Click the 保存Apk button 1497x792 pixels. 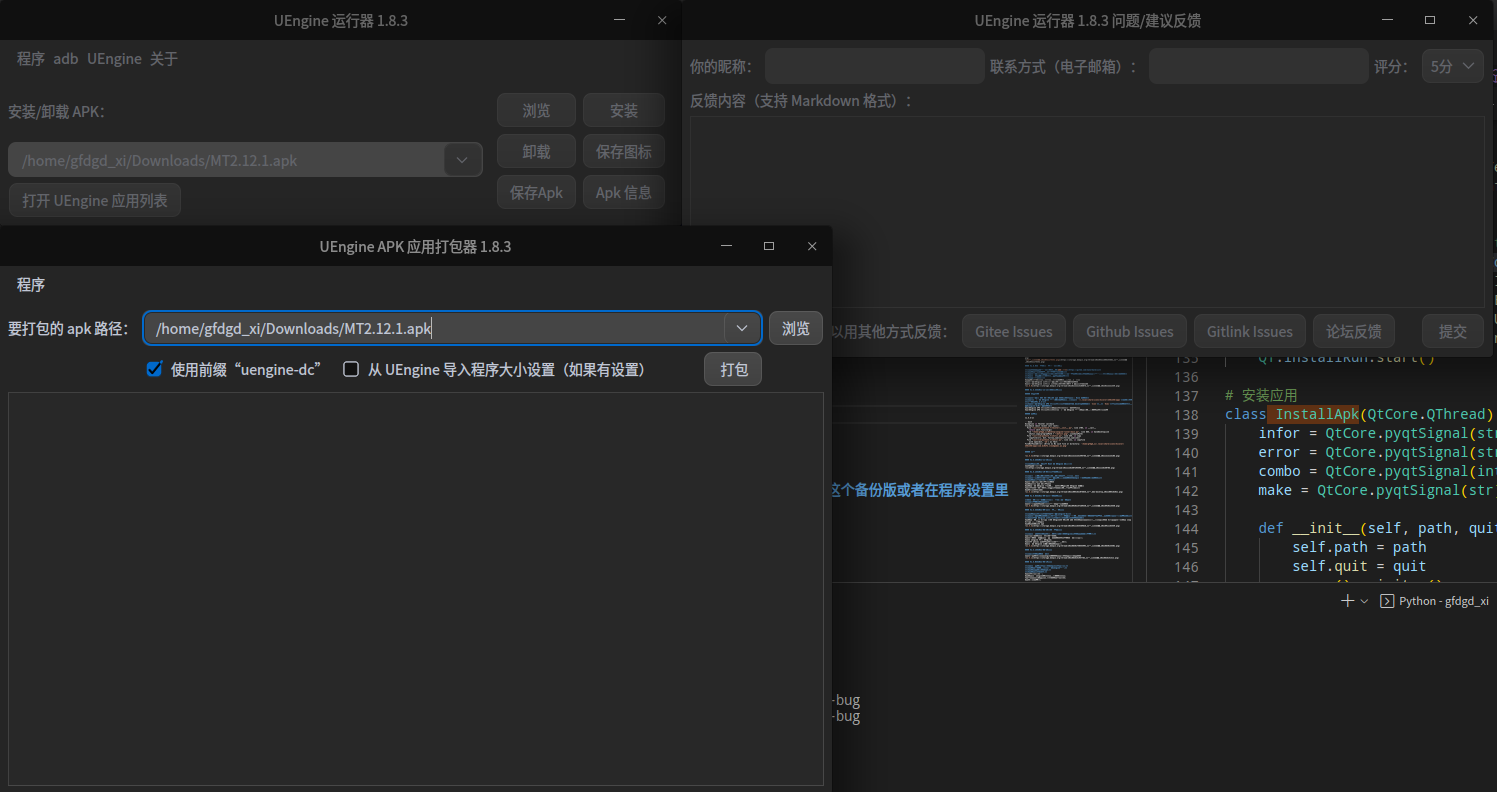click(536, 192)
